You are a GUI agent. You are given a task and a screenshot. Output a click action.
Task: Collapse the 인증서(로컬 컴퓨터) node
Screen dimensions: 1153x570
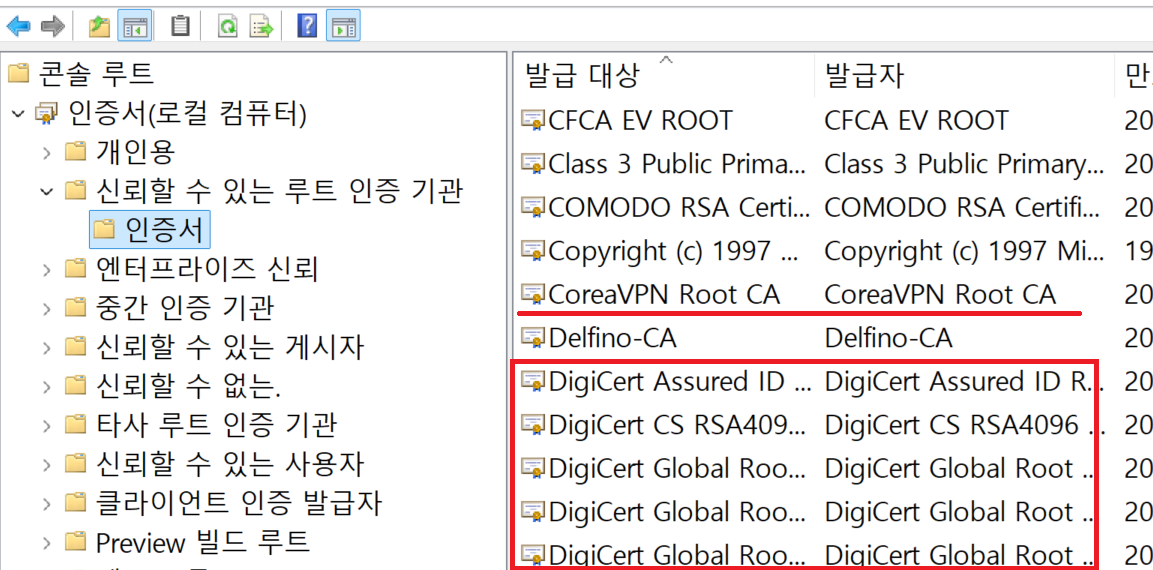tap(18, 113)
